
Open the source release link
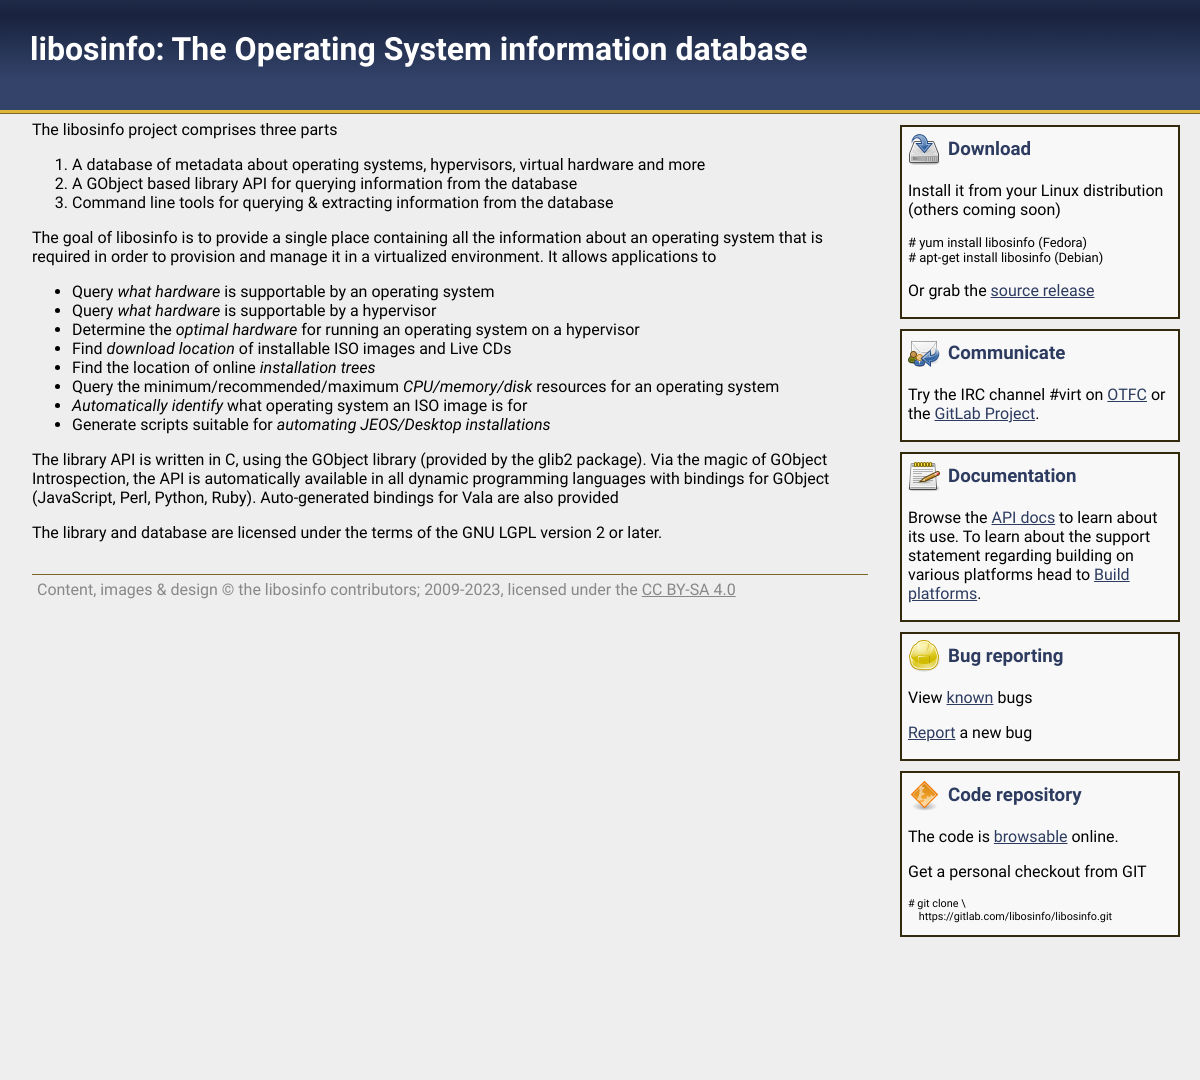[x=1042, y=291]
